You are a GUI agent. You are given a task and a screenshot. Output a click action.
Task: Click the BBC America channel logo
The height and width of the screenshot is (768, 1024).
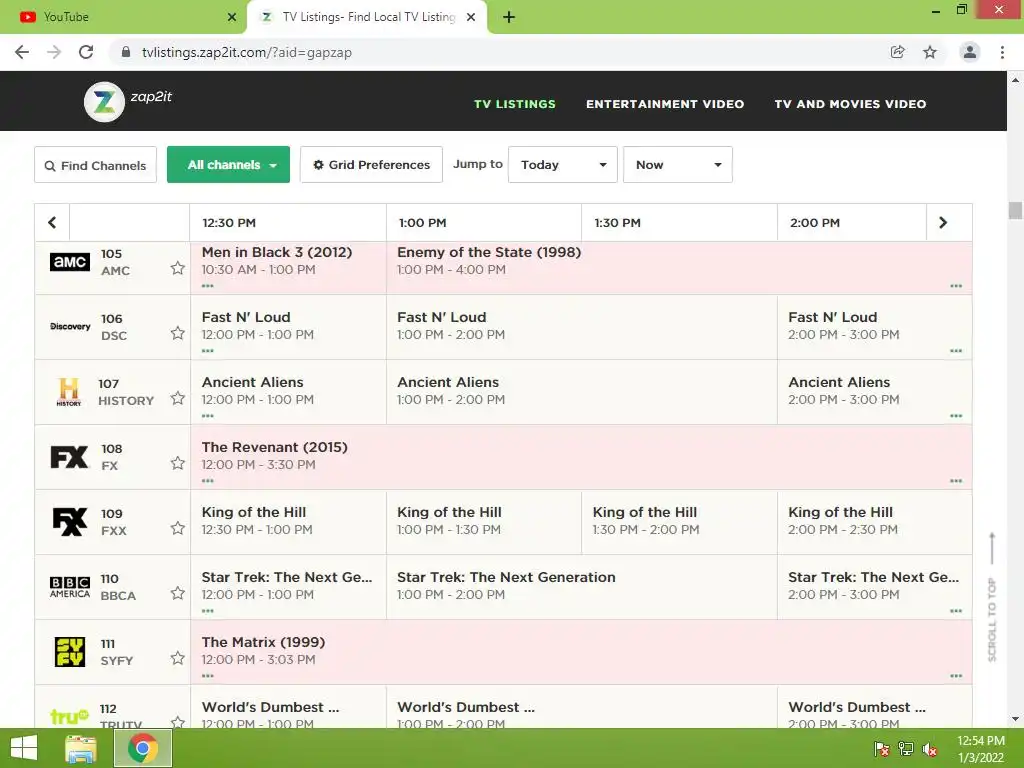point(70,587)
